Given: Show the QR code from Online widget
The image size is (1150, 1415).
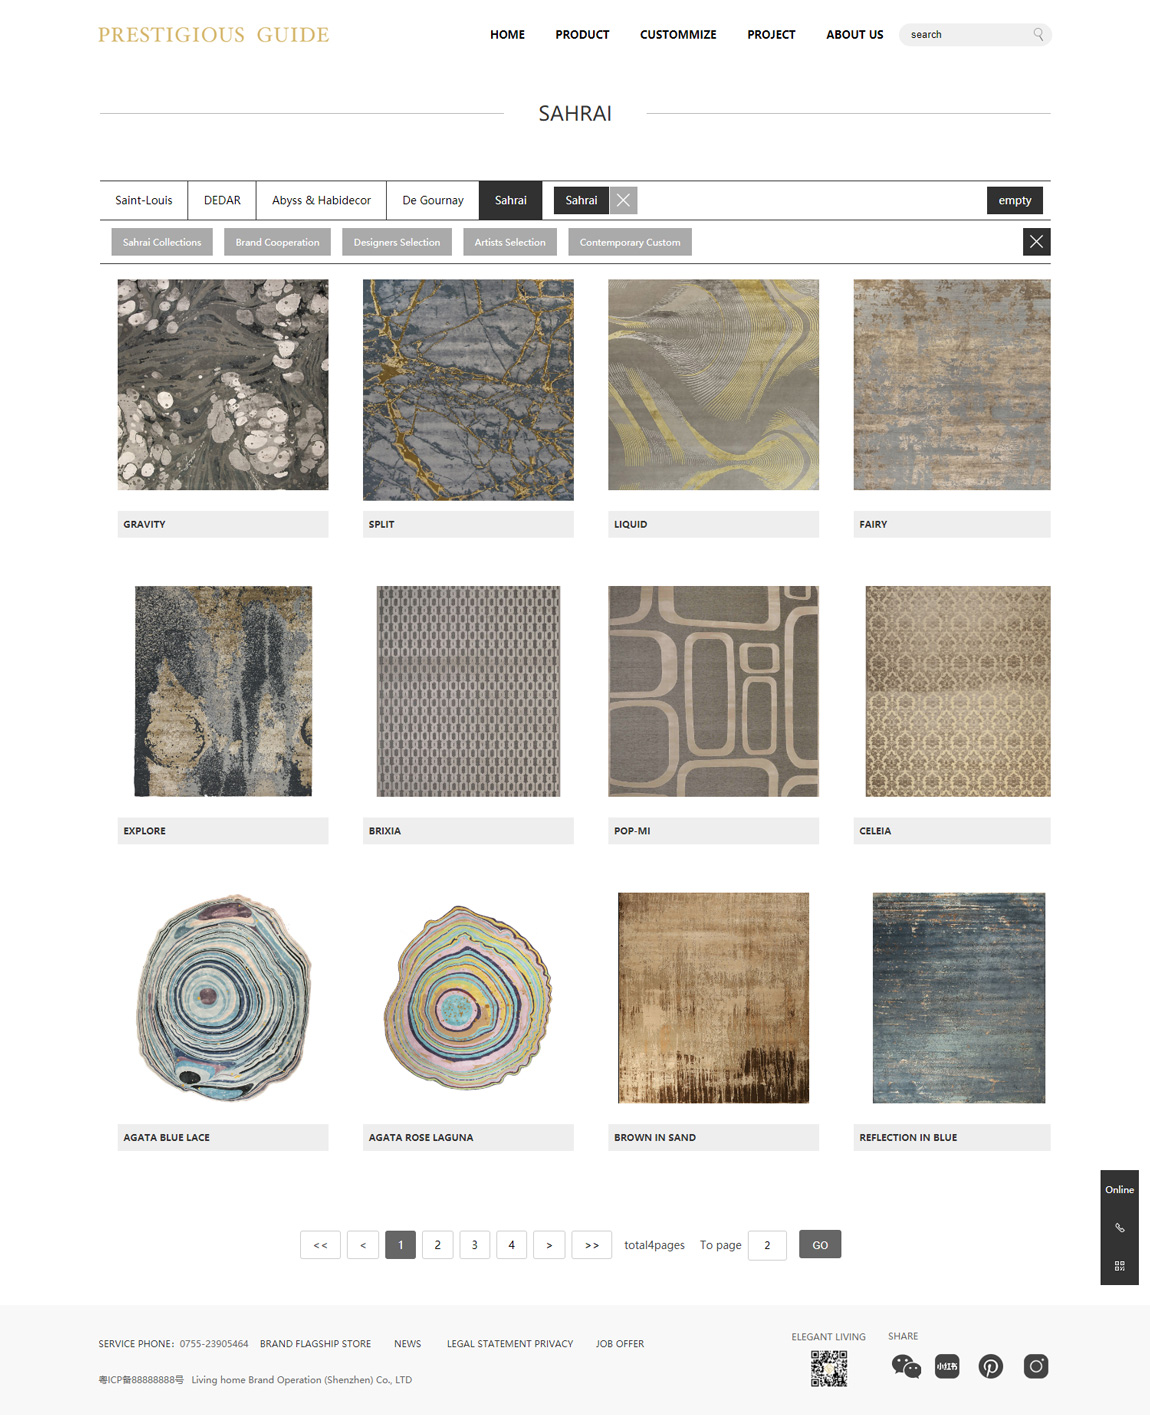Looking at the screenshot, I should point(1120,1265).
